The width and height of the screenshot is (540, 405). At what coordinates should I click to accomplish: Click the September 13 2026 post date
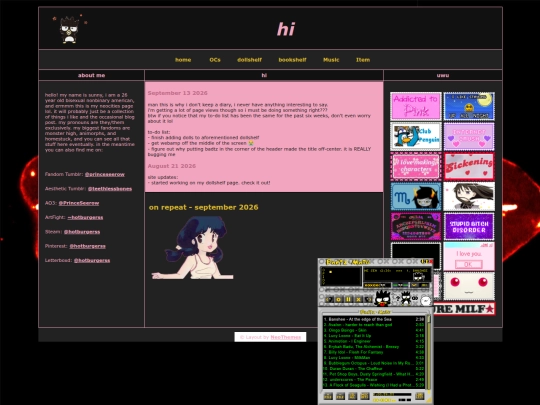click(x=177, y=93)
